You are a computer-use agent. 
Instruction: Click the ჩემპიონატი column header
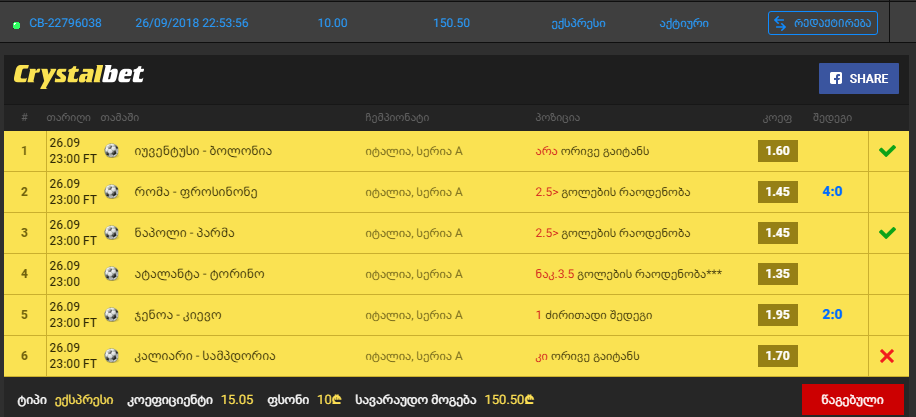(397, 118)
